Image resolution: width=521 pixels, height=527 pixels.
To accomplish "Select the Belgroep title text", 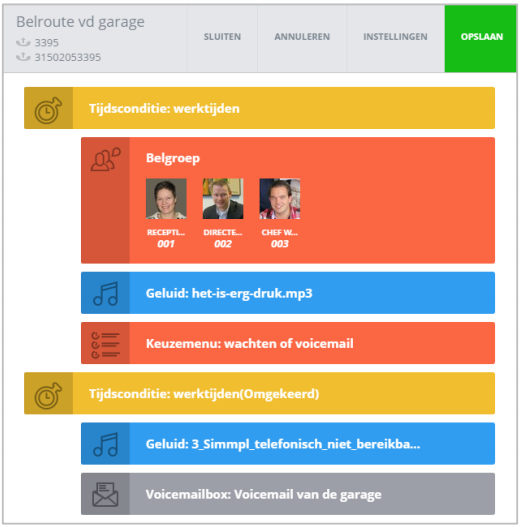I will click(173, 158).
